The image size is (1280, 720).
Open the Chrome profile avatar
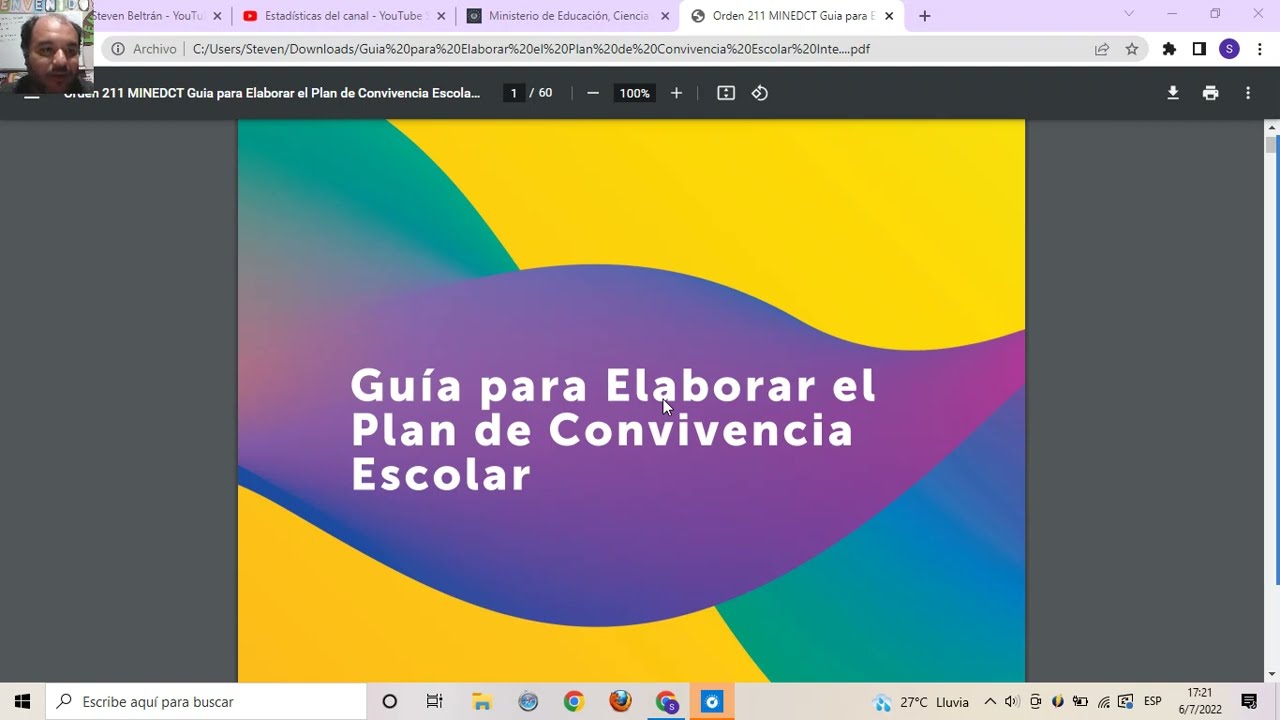1229,49
